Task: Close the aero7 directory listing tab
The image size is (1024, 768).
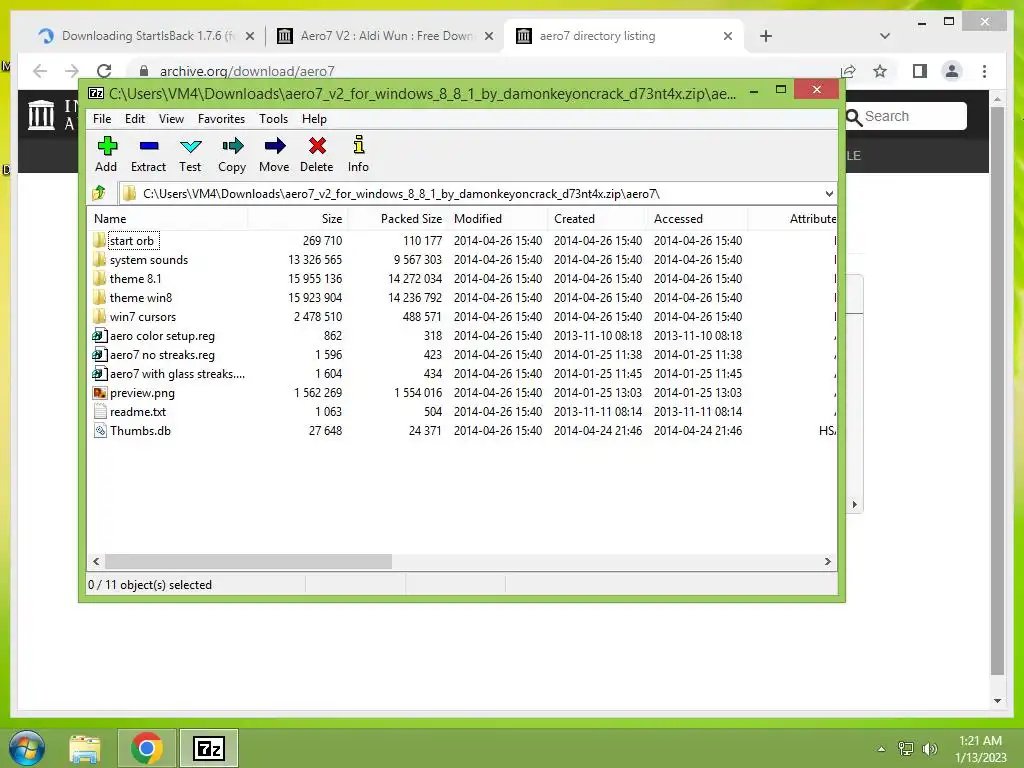Action: (728, 37)
